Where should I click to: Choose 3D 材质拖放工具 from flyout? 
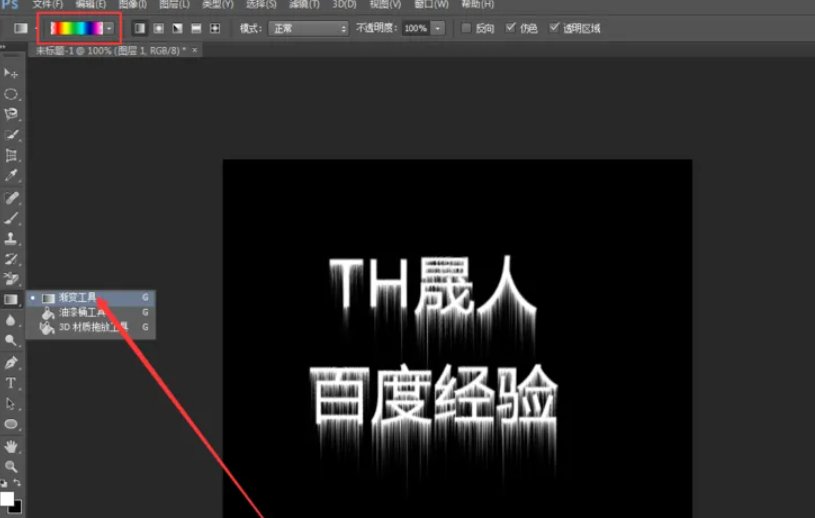click(x=90, y=327)
